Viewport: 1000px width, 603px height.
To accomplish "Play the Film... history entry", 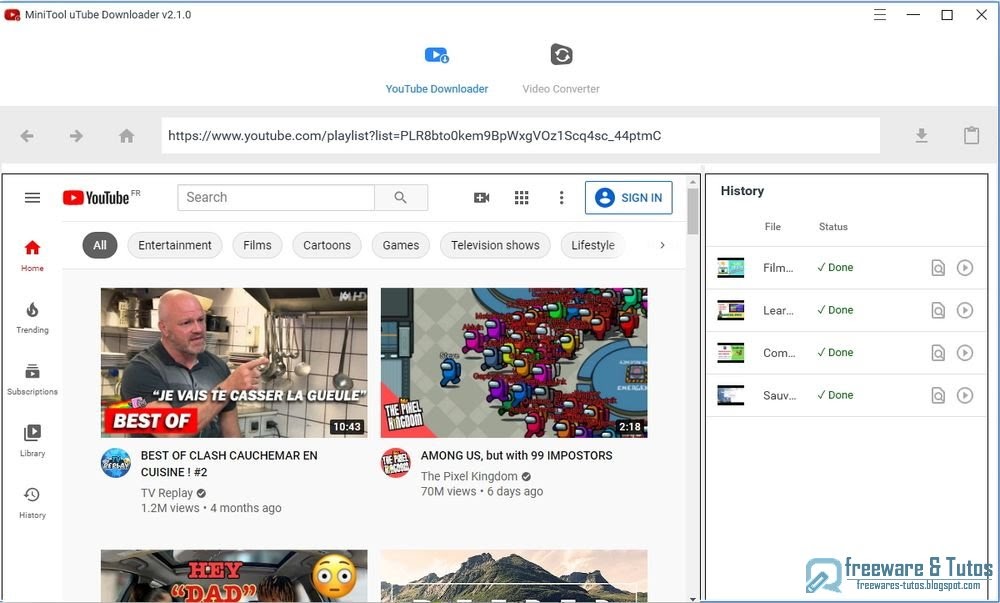I will [965, 268].
